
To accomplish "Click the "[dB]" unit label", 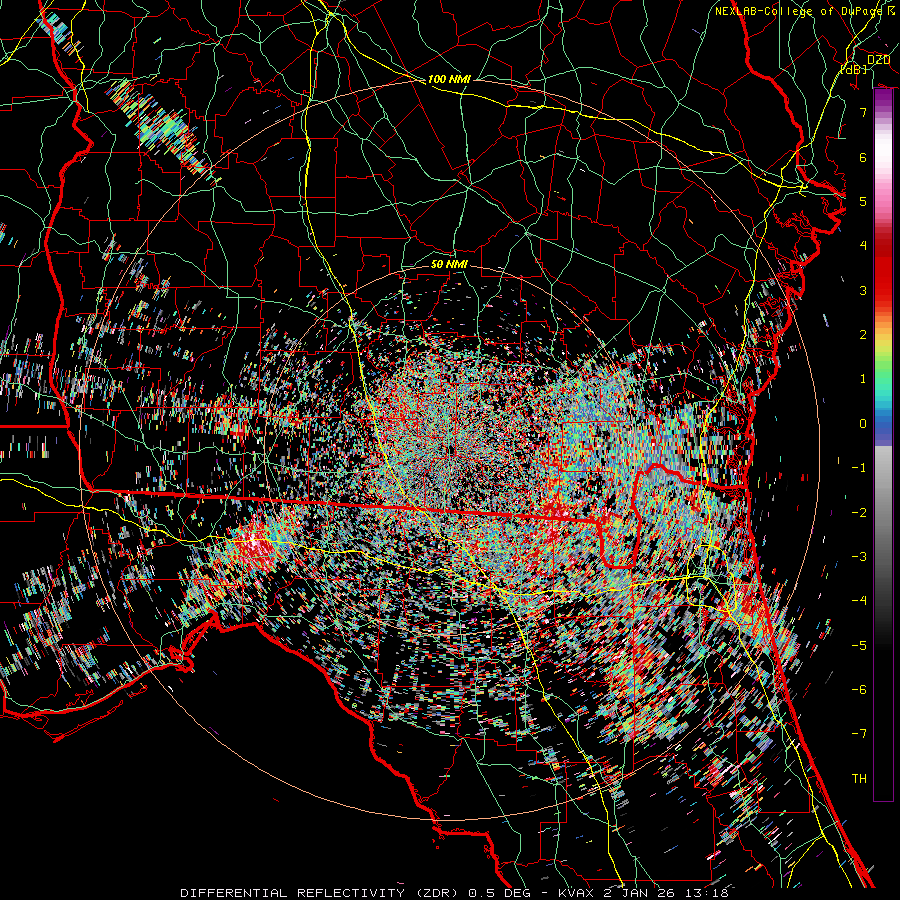I will (x=854, y=69).
